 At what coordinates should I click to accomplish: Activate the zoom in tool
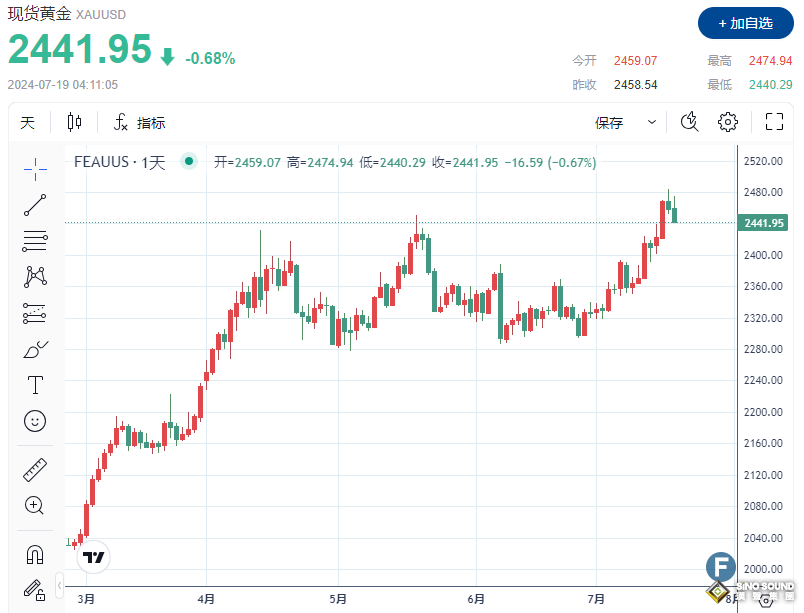pos(35,505)
